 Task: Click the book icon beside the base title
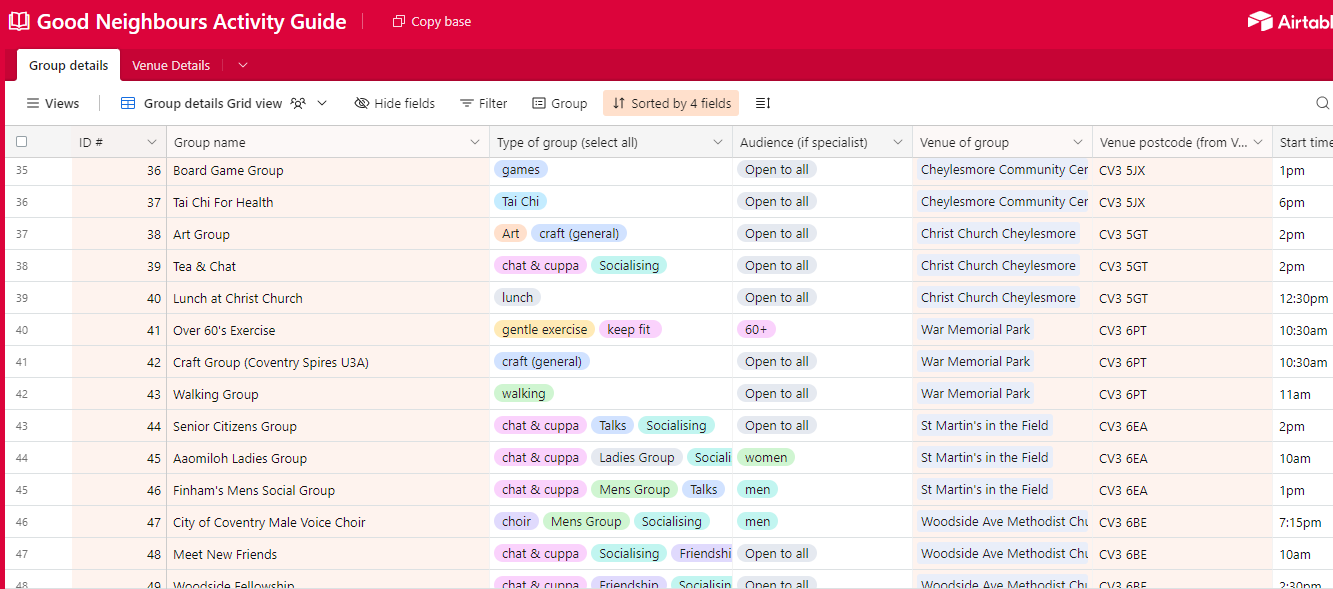pos(19,22)
